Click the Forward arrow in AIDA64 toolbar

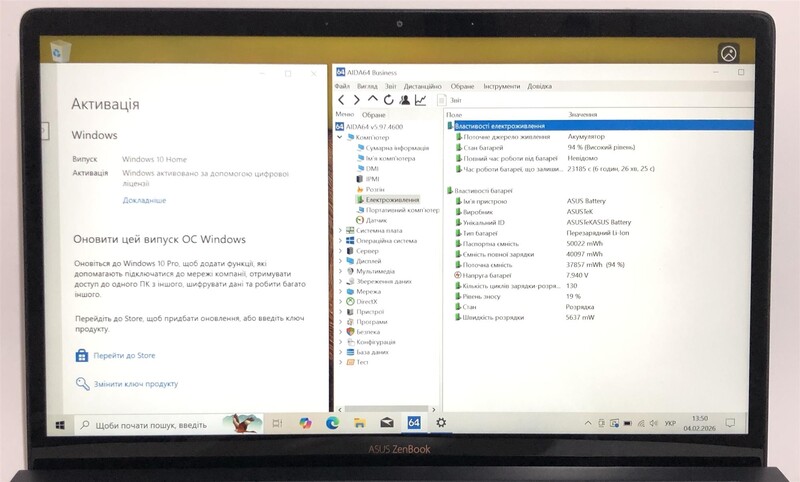point(357,100)
